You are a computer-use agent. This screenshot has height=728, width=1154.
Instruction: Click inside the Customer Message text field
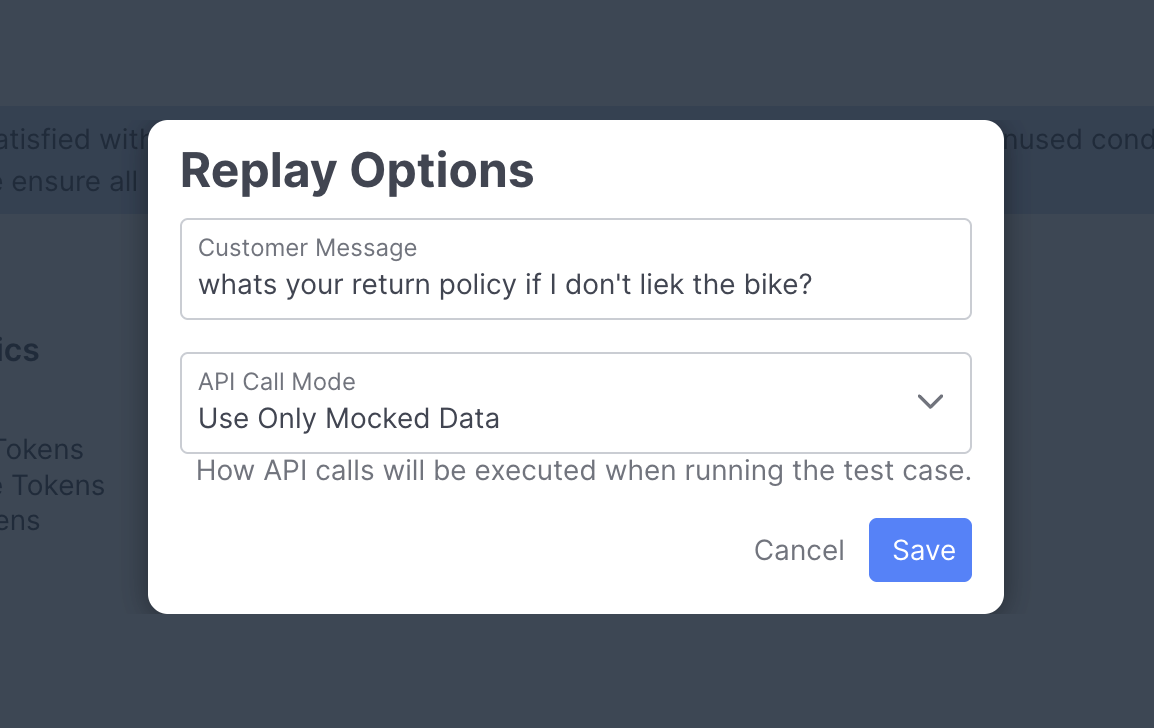[575, 284]
